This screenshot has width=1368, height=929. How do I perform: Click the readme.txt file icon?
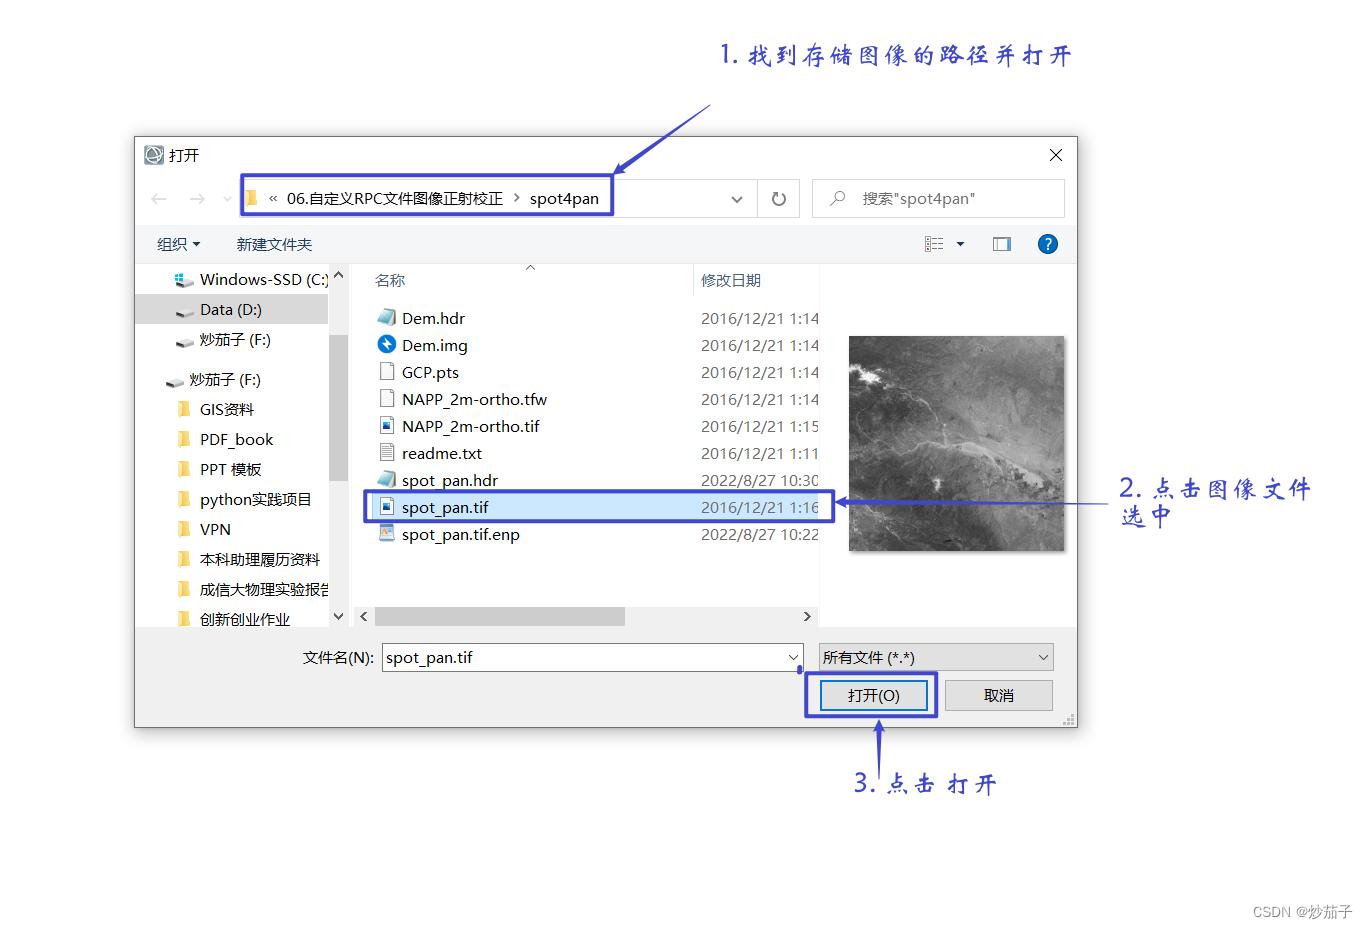click(x=387, y=452)
